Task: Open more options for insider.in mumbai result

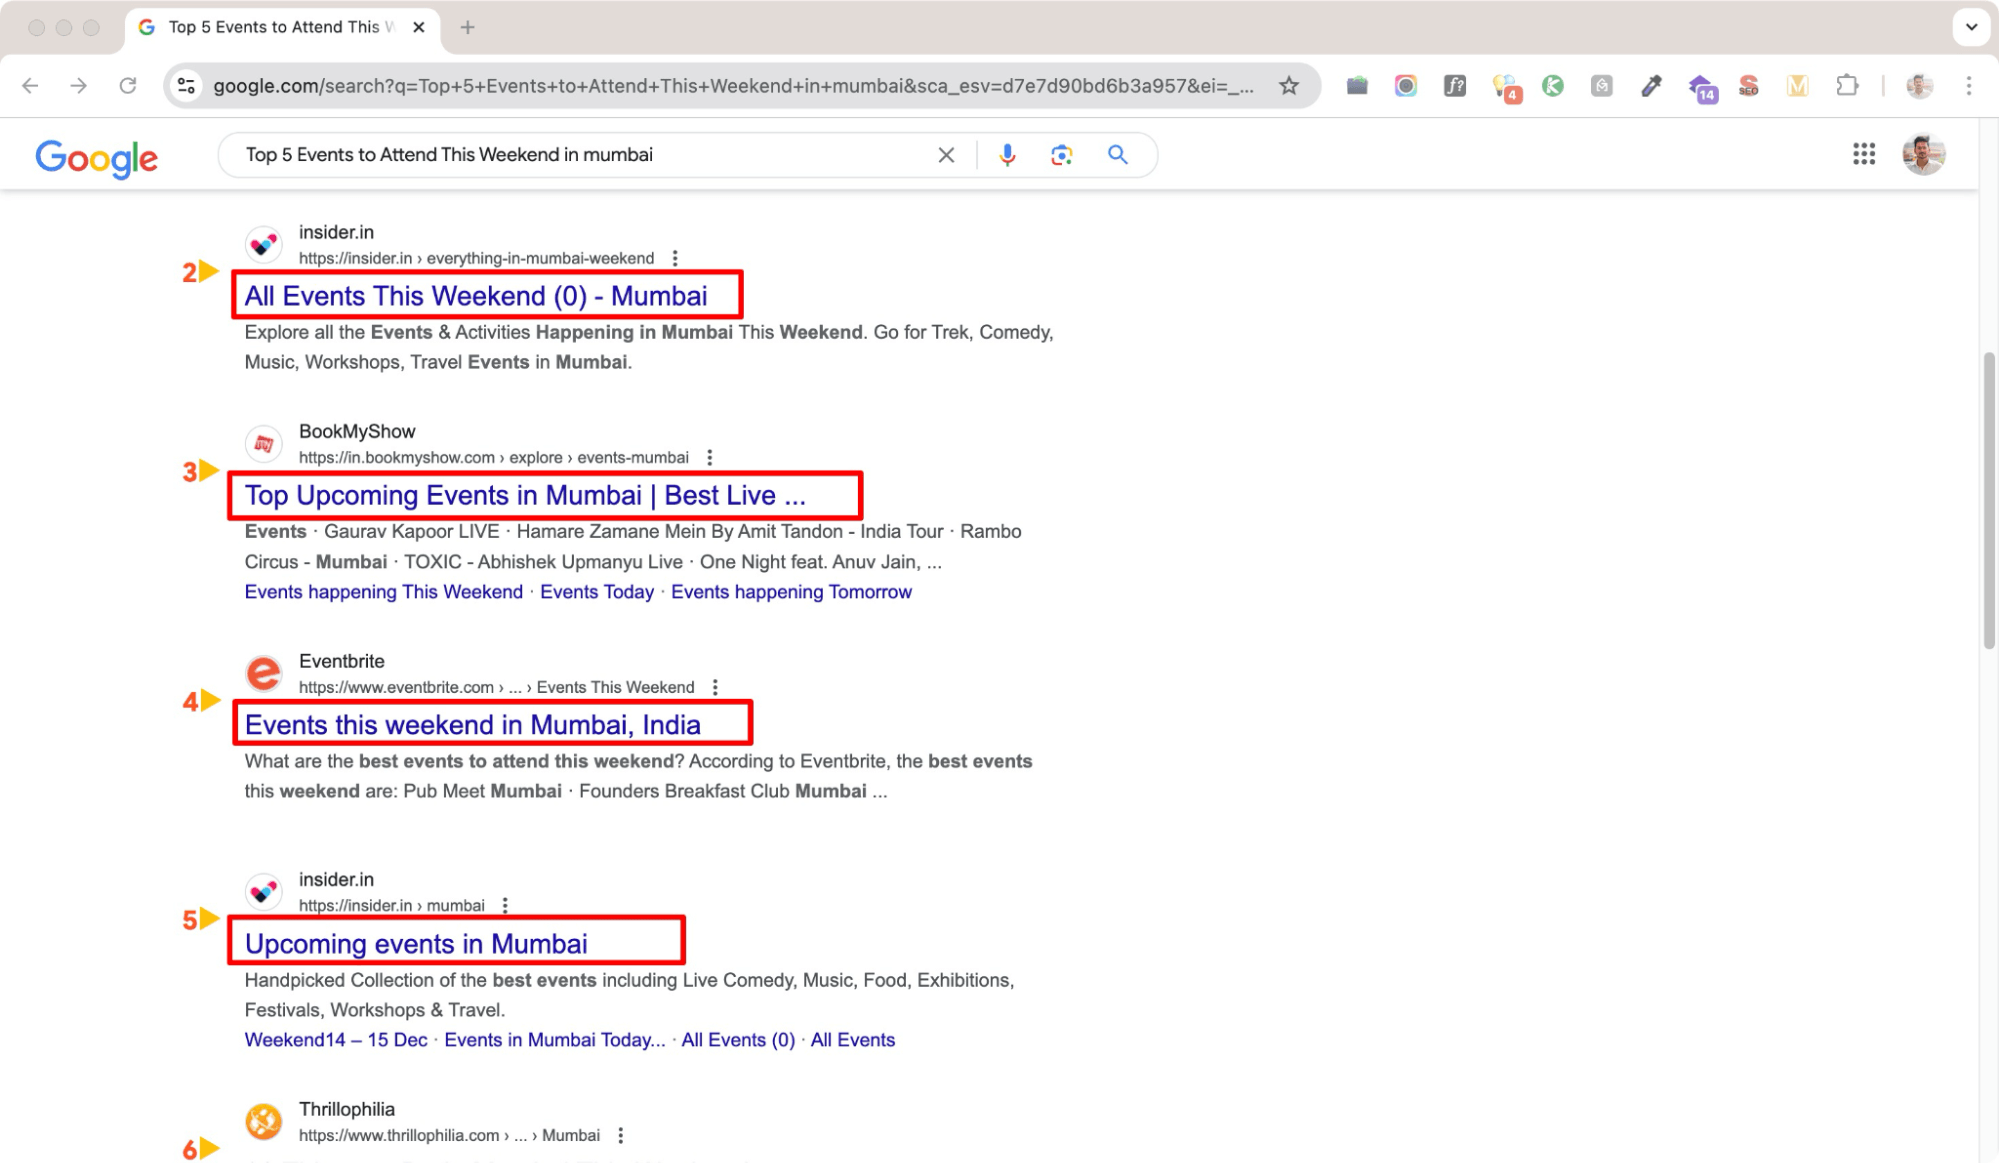Action: (x=505, y=905)
